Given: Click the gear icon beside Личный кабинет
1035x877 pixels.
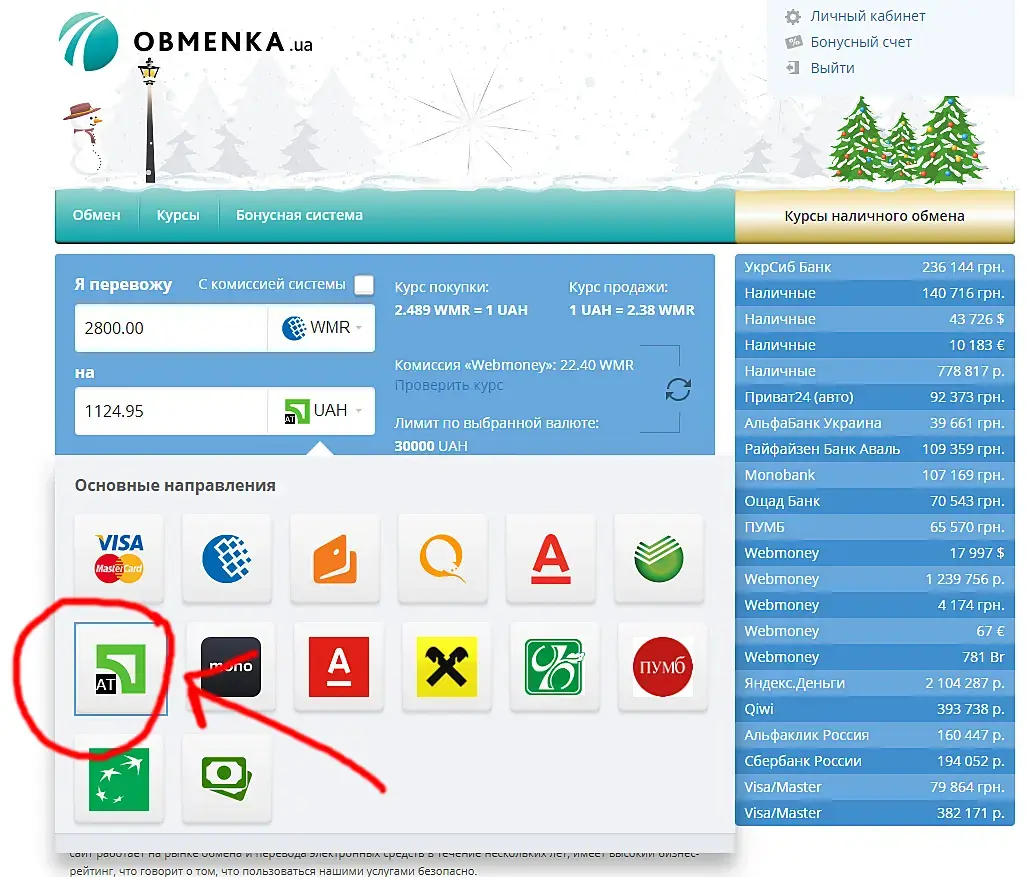Looking at the screenshot, I should point(793,16).
